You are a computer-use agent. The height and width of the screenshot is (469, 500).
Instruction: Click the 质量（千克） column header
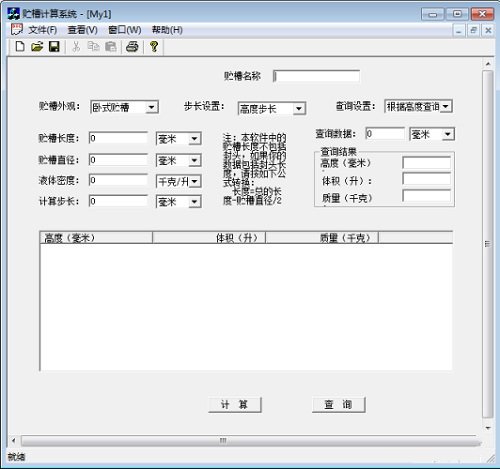[322, 238]
